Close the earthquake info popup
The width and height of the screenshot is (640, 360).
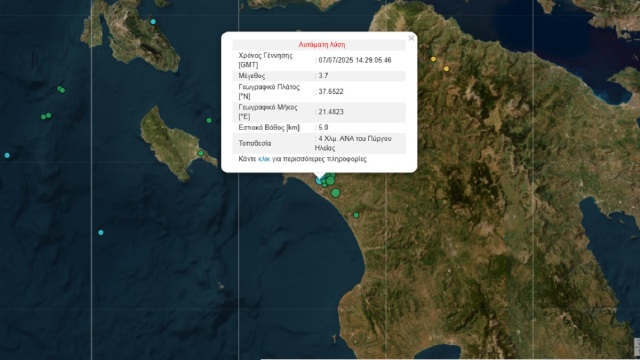click(411, 38)
